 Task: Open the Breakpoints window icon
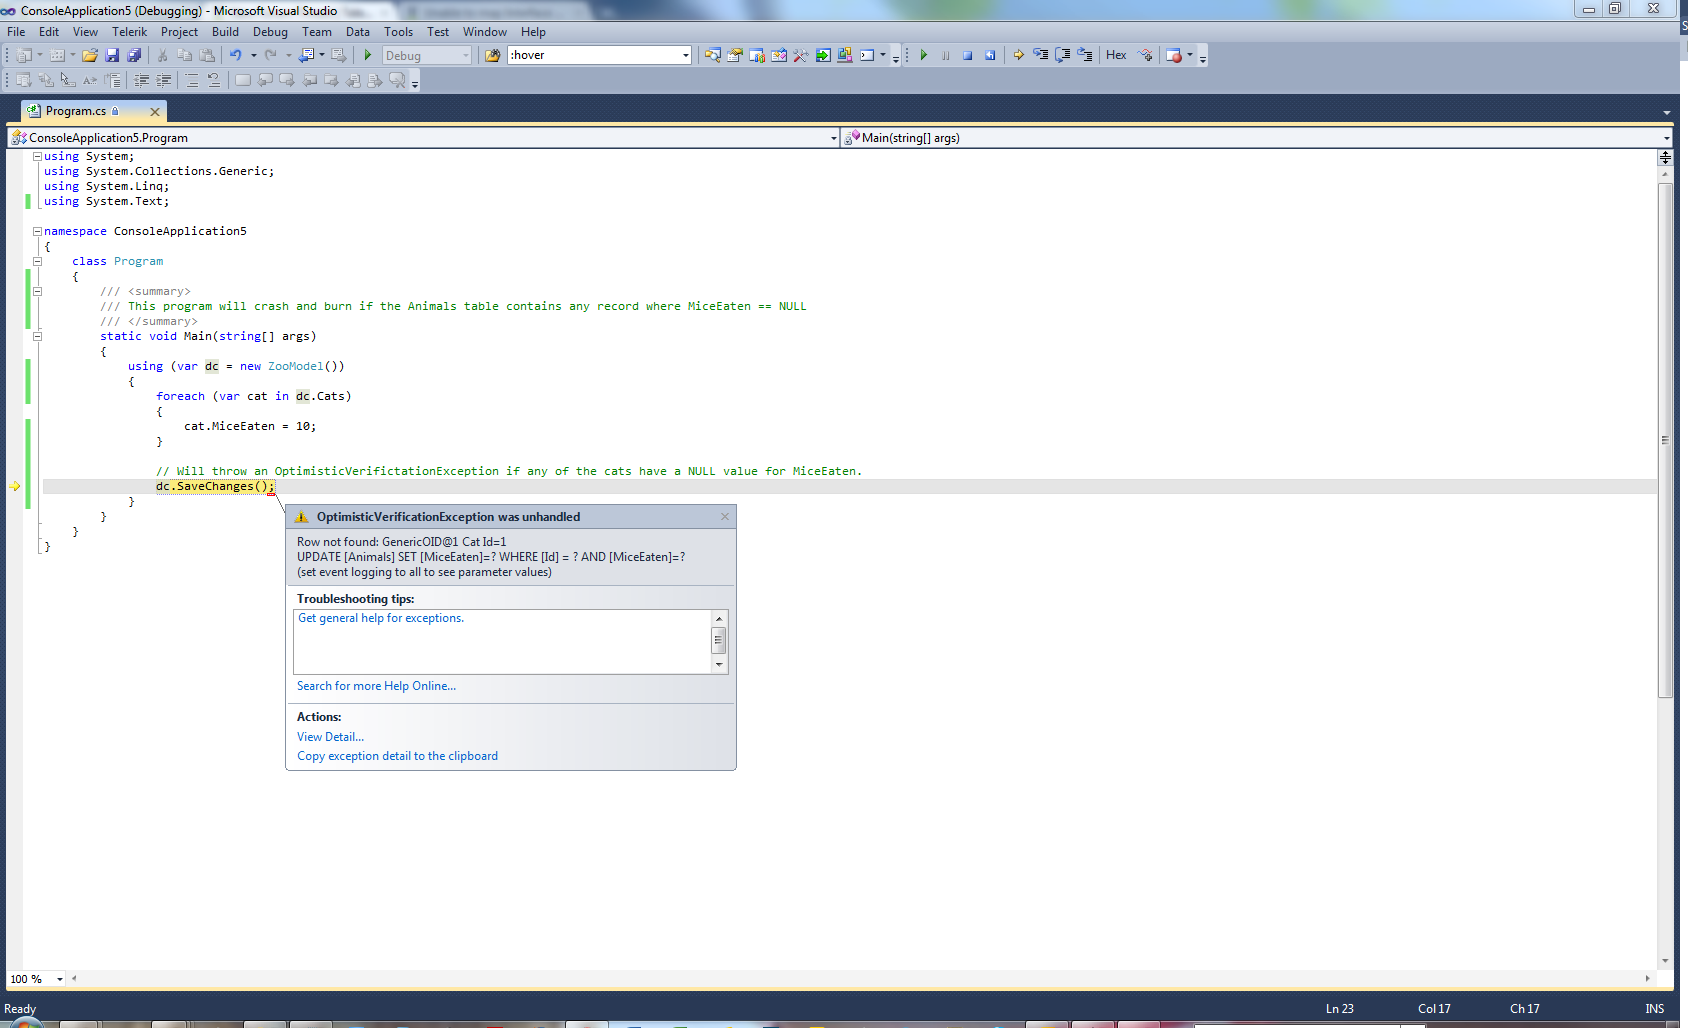1174,55
